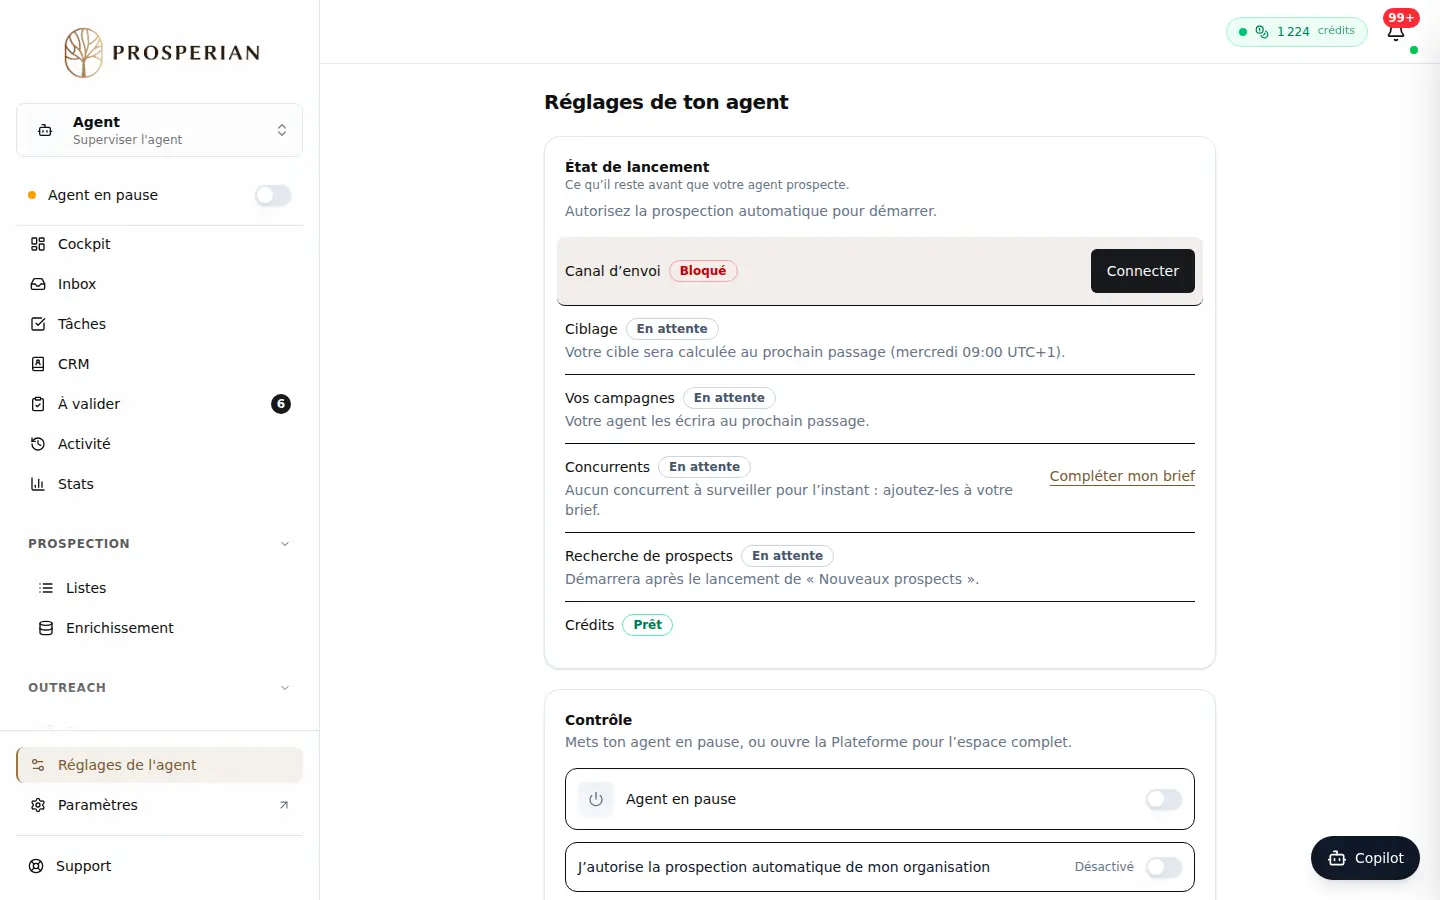This screenshot has width=1440, height=900.
Task: Click the Prêt badge beside Crédits
Action: point(648,625)
